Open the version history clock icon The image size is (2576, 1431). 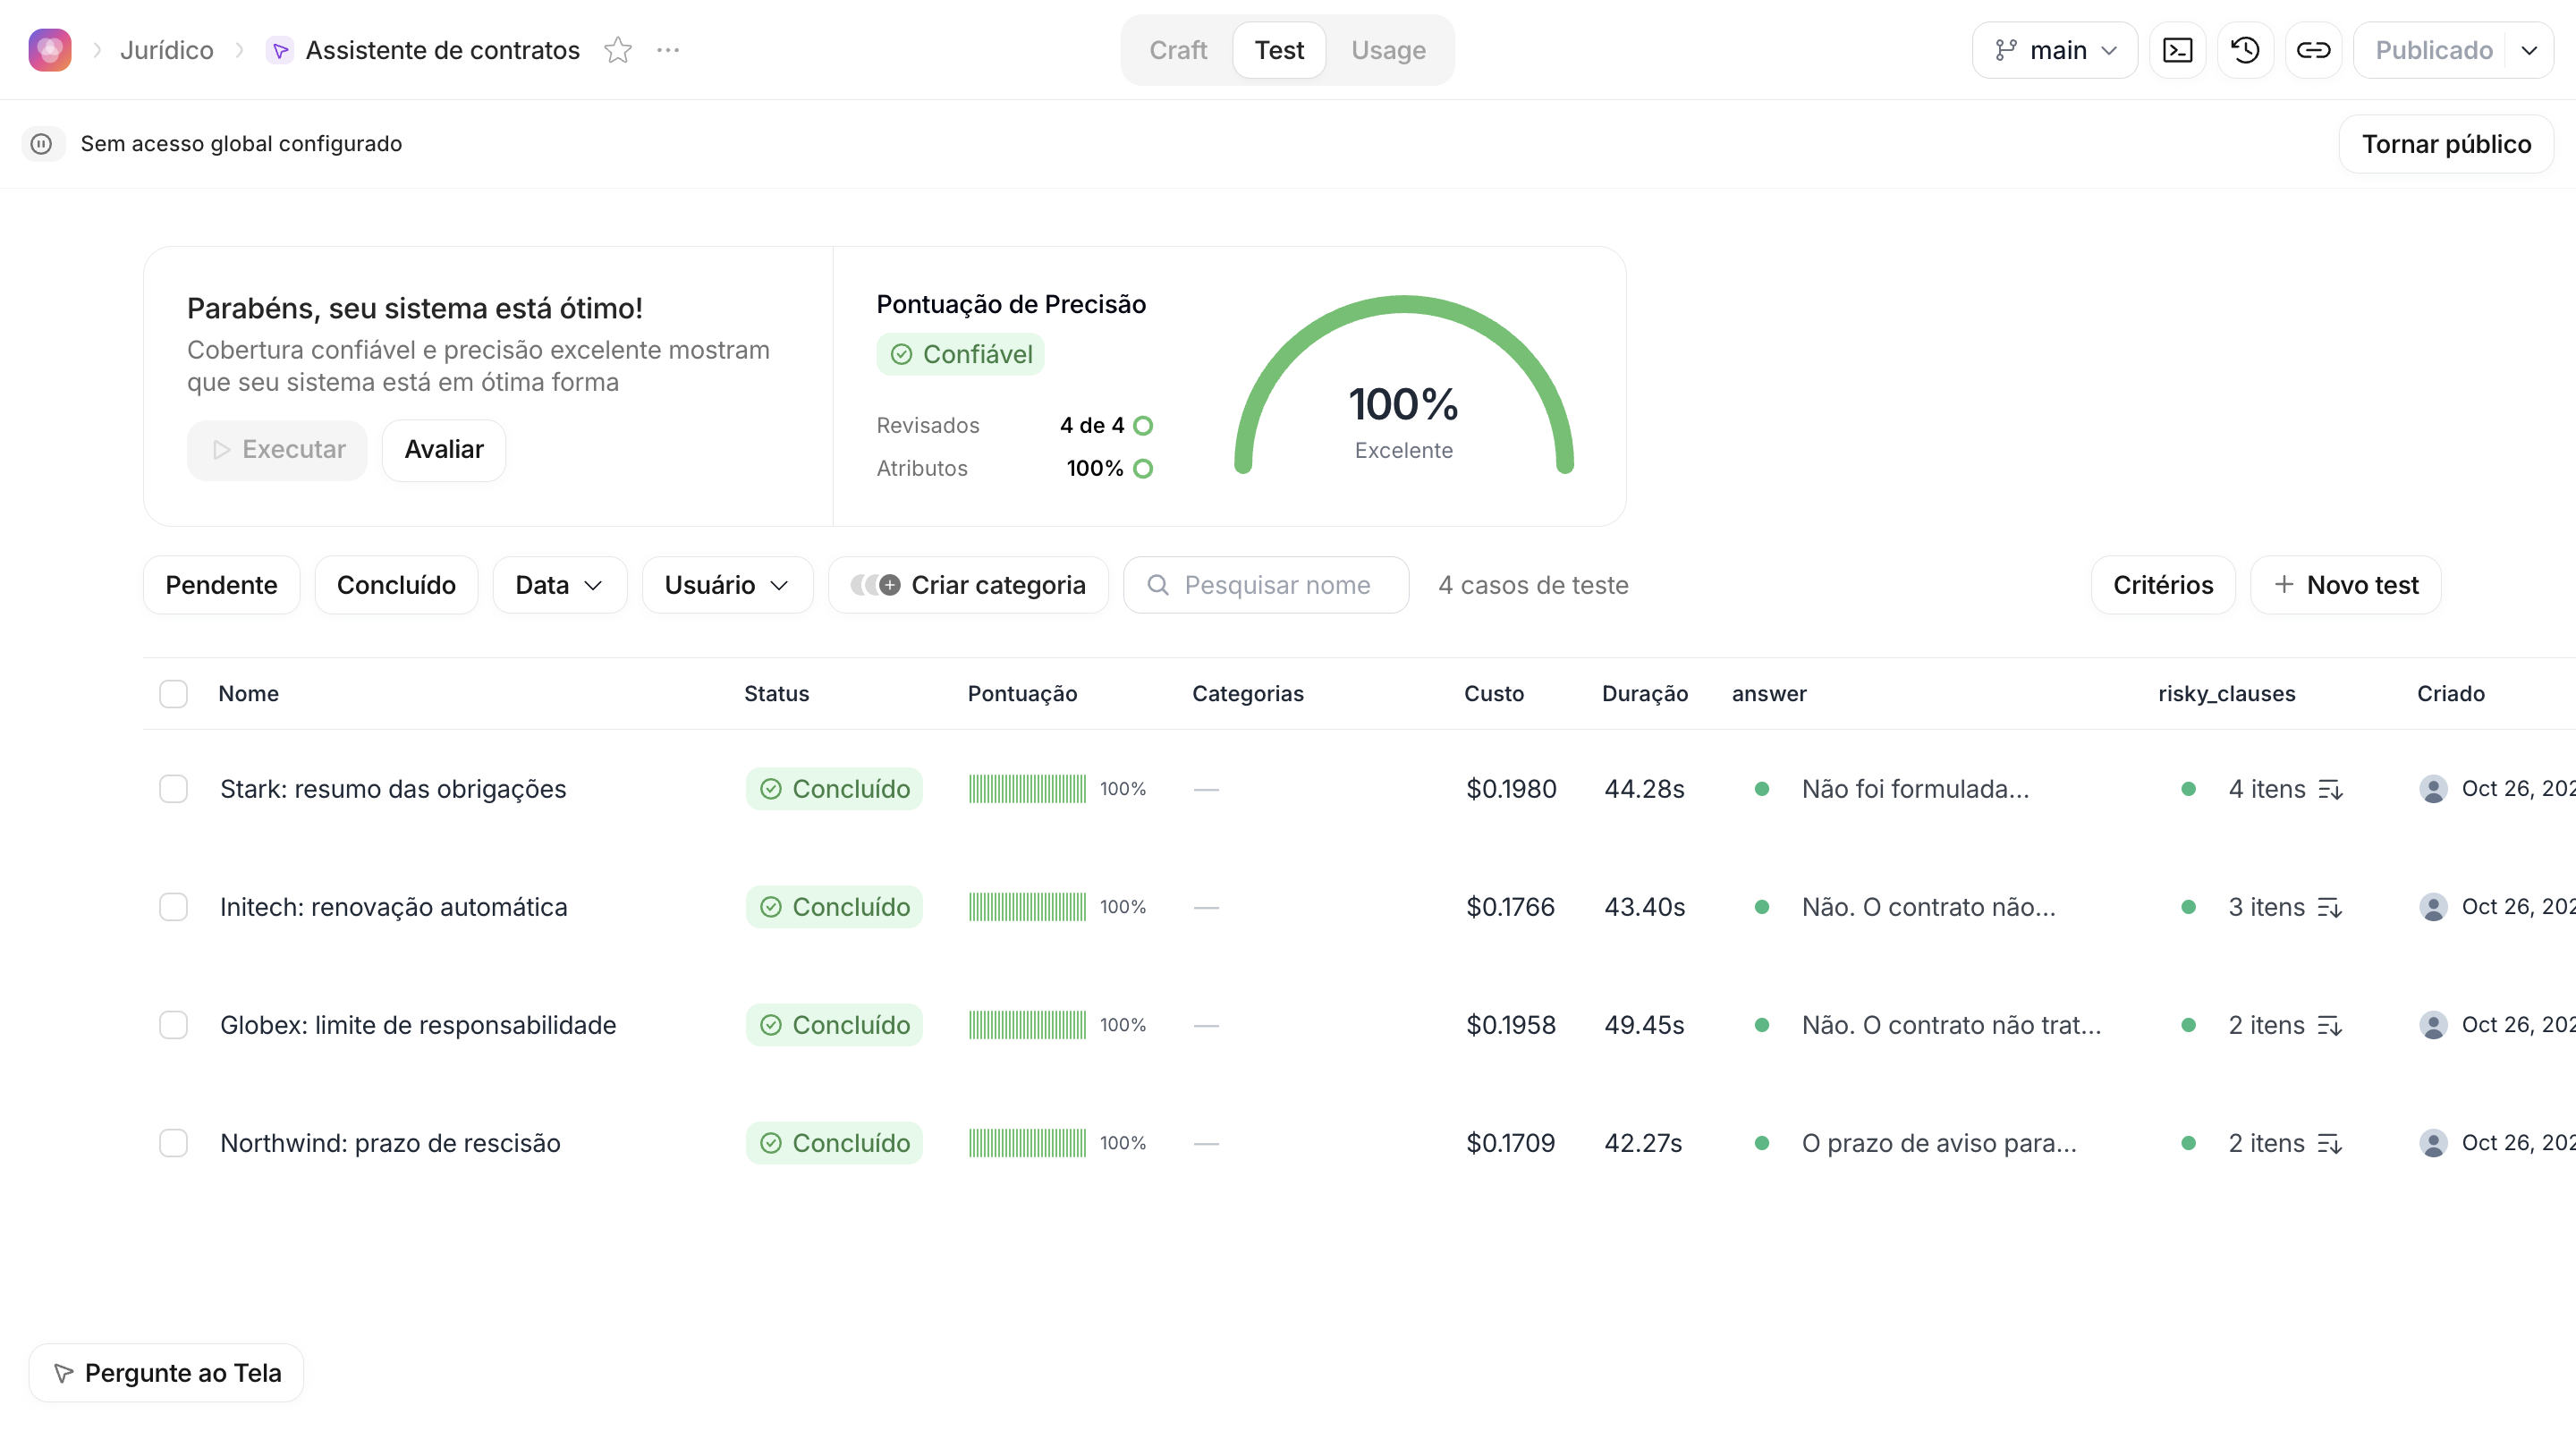click(2245, 50)
